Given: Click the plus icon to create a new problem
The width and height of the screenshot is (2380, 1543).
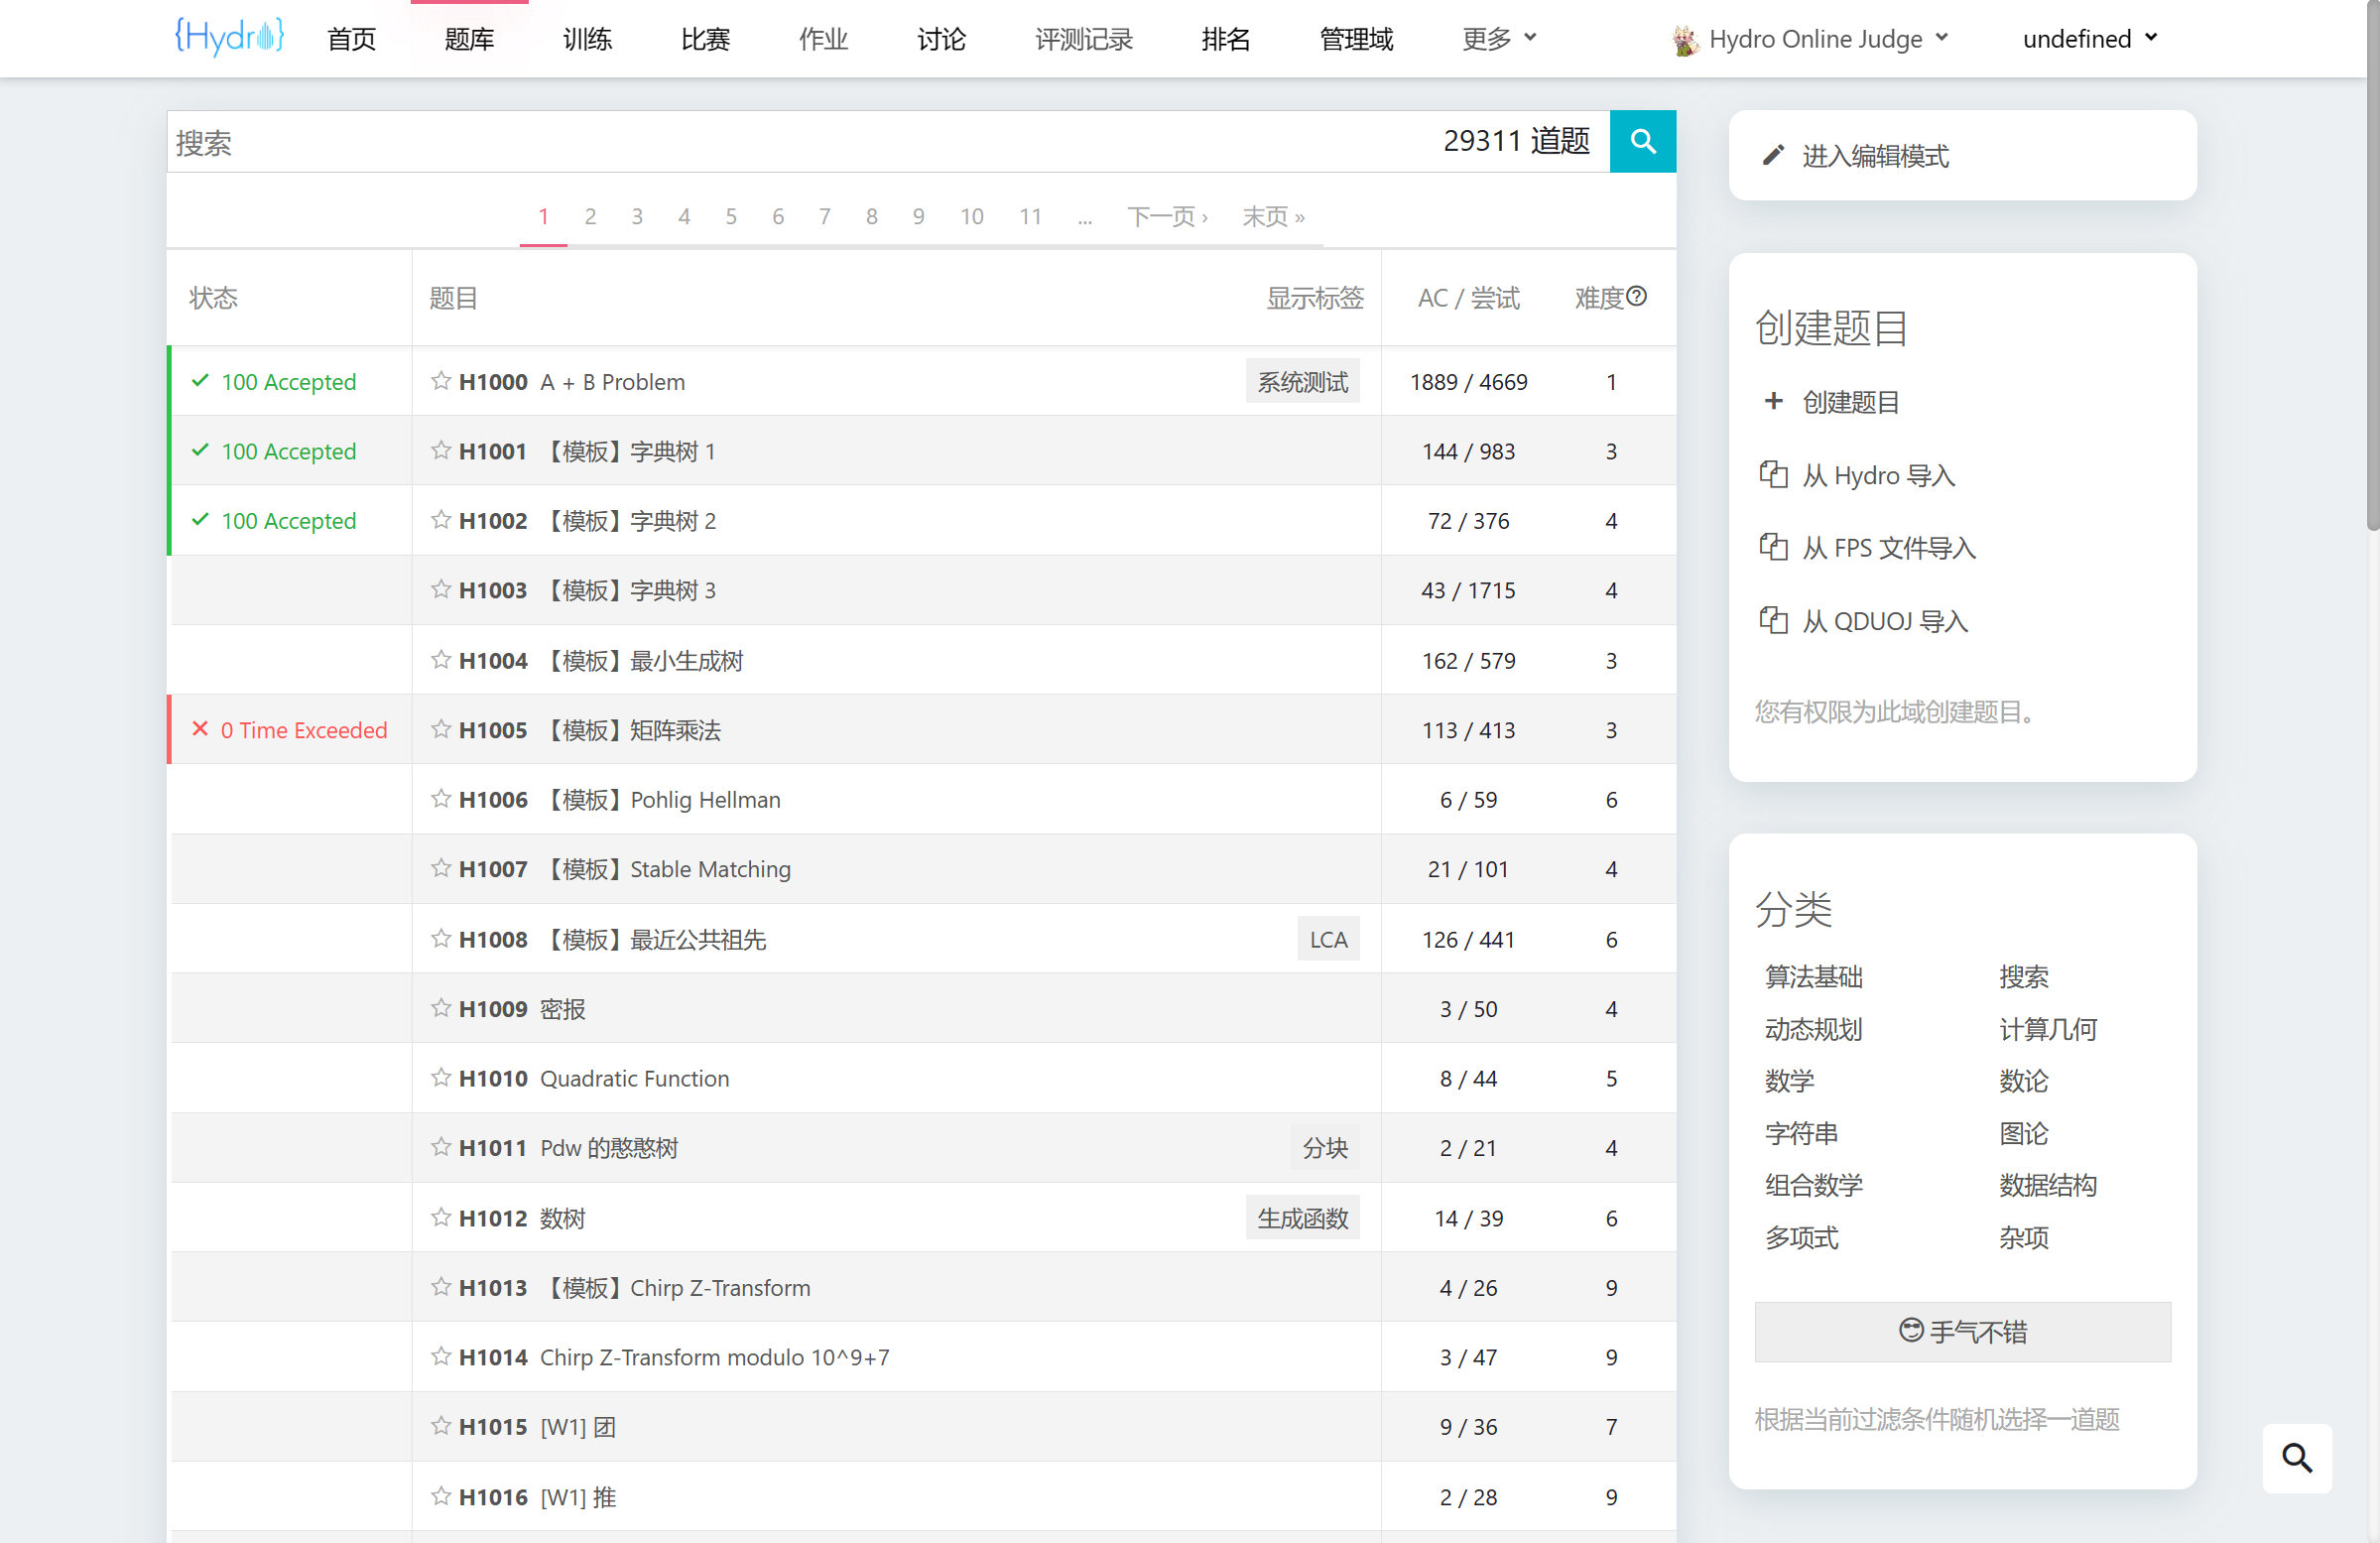Looking at the screenshot, I should click(1774, 401).
